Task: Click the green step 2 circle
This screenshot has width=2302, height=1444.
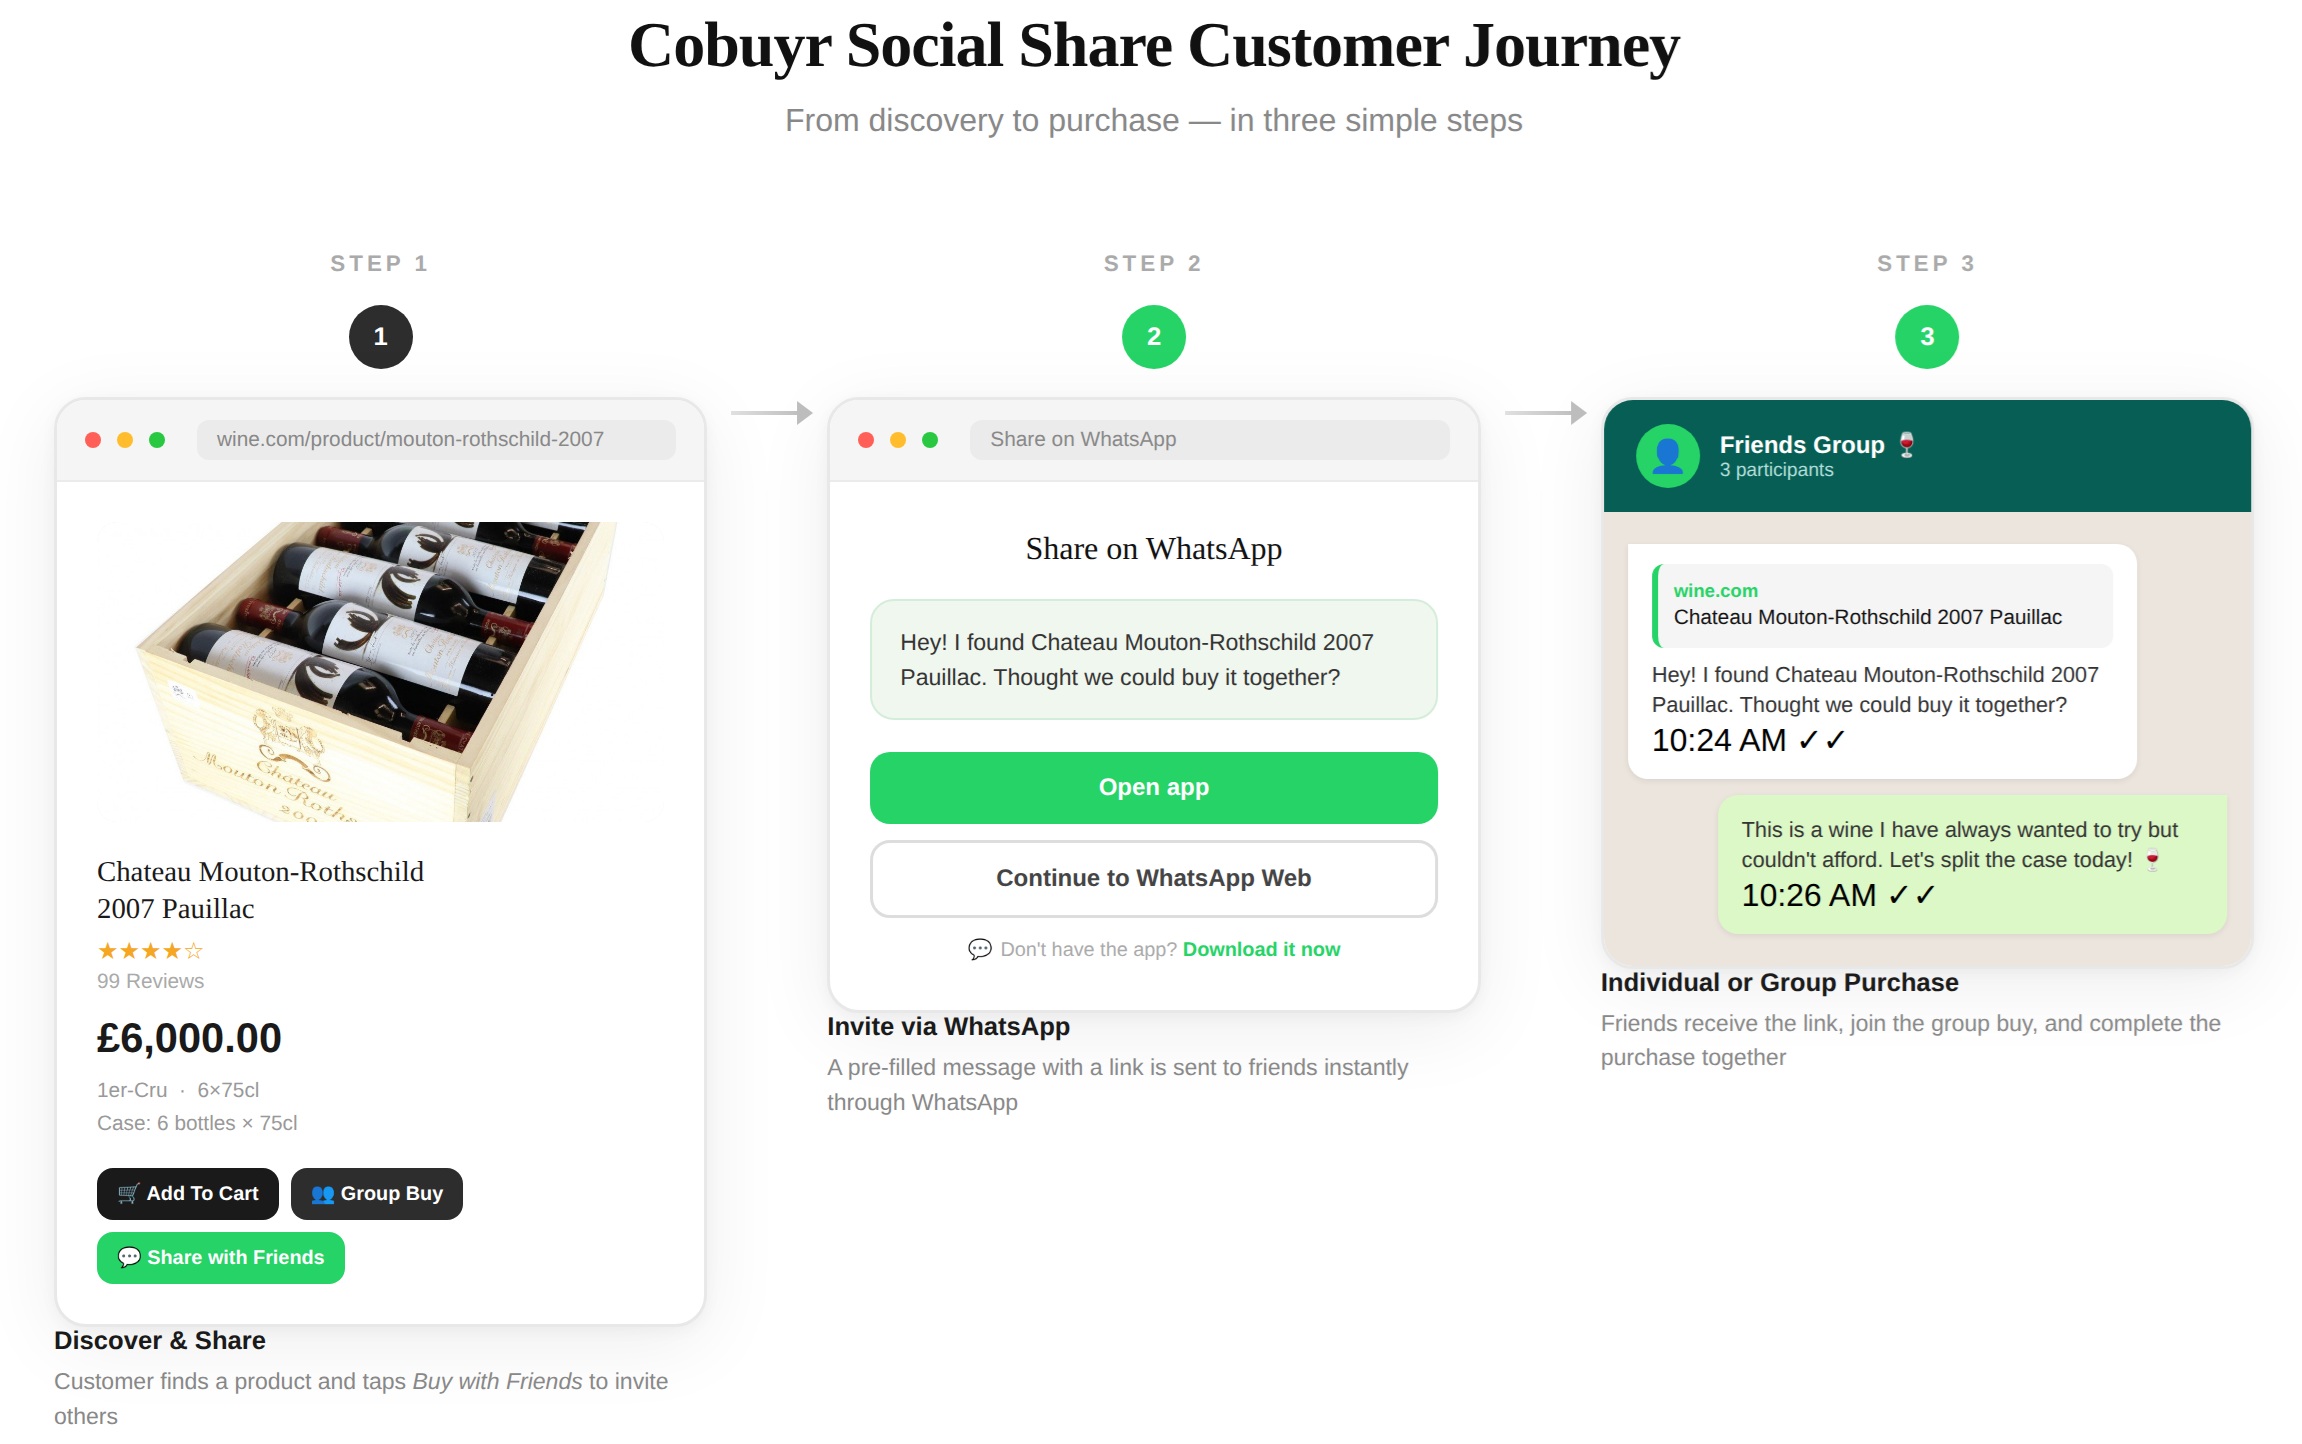Action: [1153, 337]
